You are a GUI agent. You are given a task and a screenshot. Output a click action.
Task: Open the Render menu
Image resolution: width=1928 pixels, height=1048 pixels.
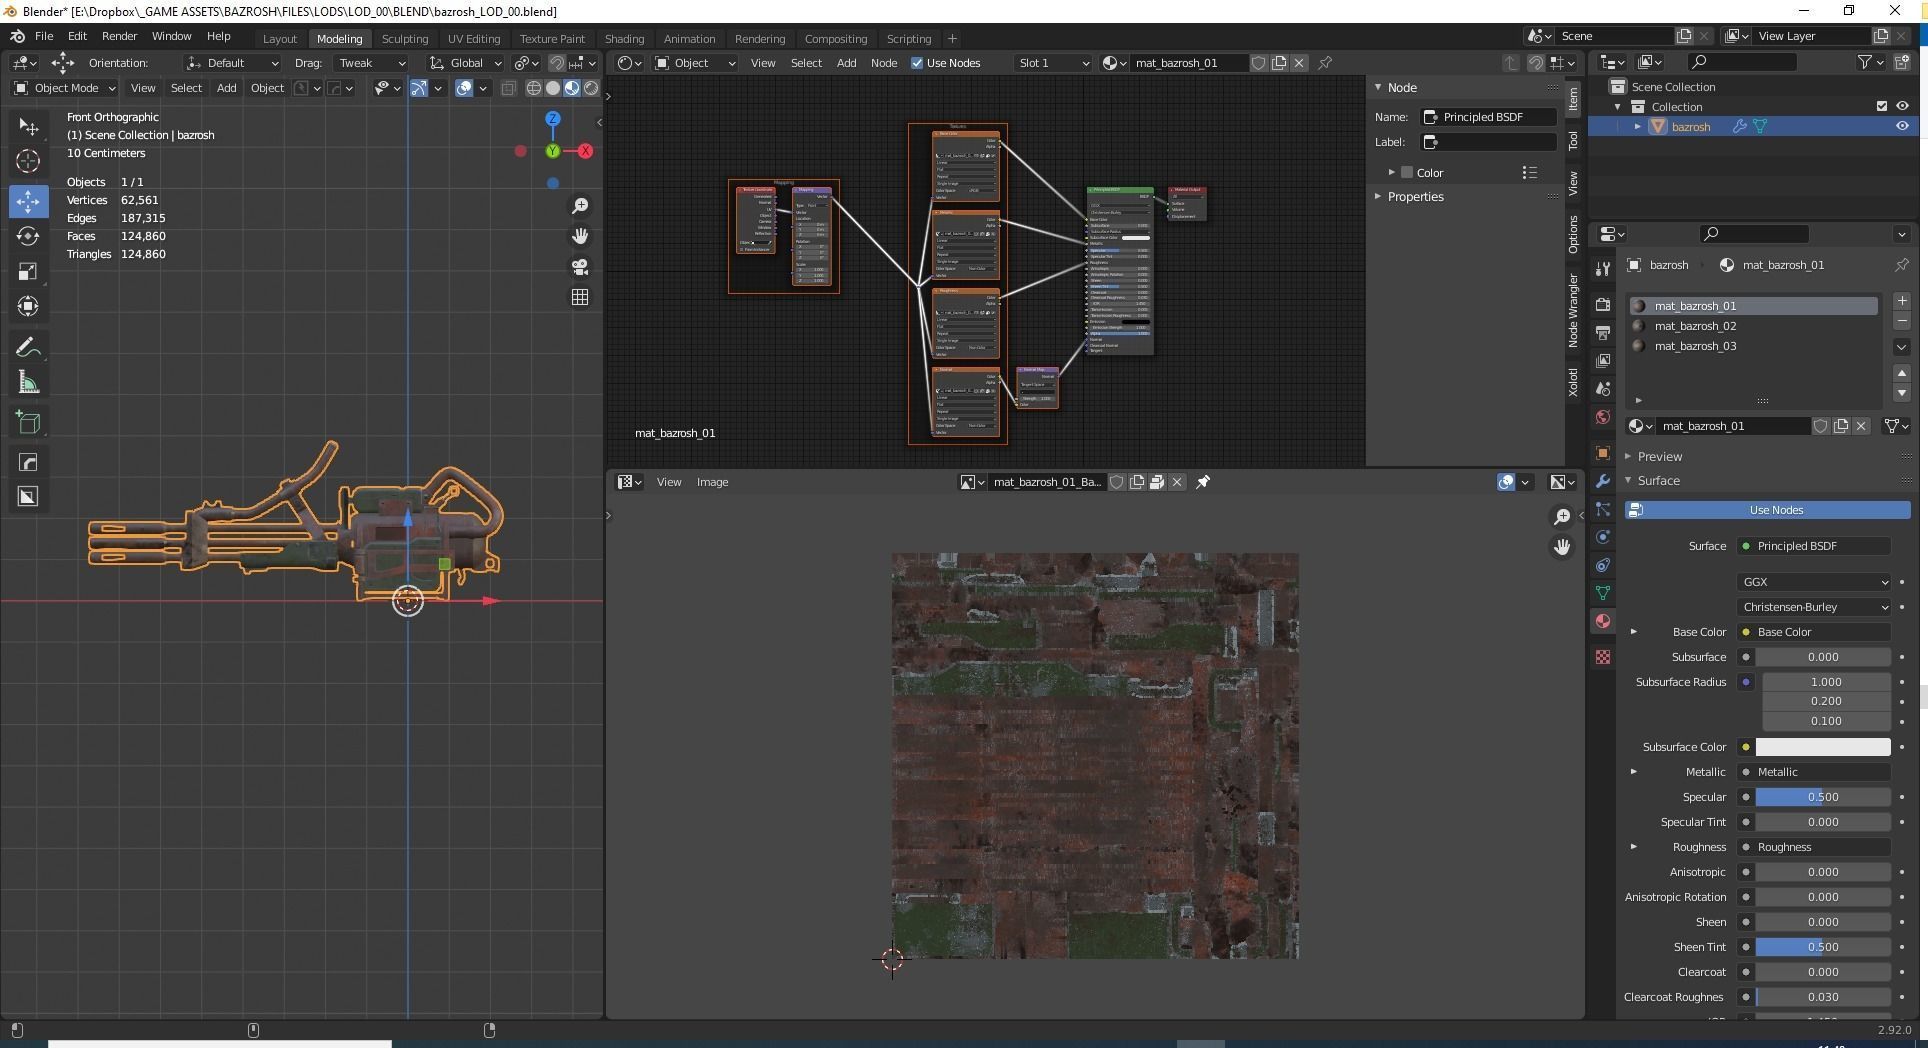click(x=119, y=36)
